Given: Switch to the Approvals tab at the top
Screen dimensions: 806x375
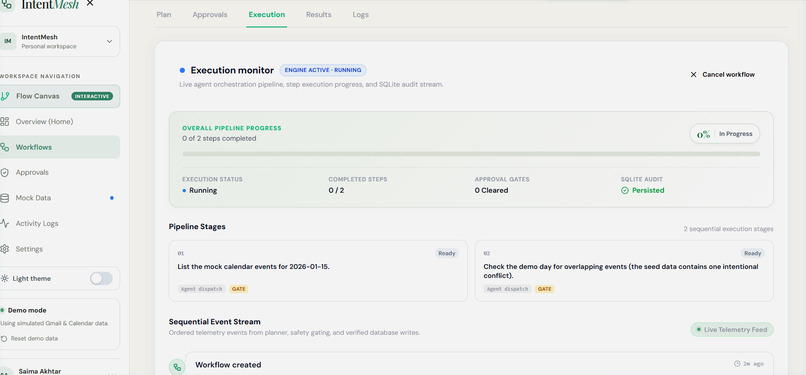Looking at the screenshot, I should coord(210,14).
